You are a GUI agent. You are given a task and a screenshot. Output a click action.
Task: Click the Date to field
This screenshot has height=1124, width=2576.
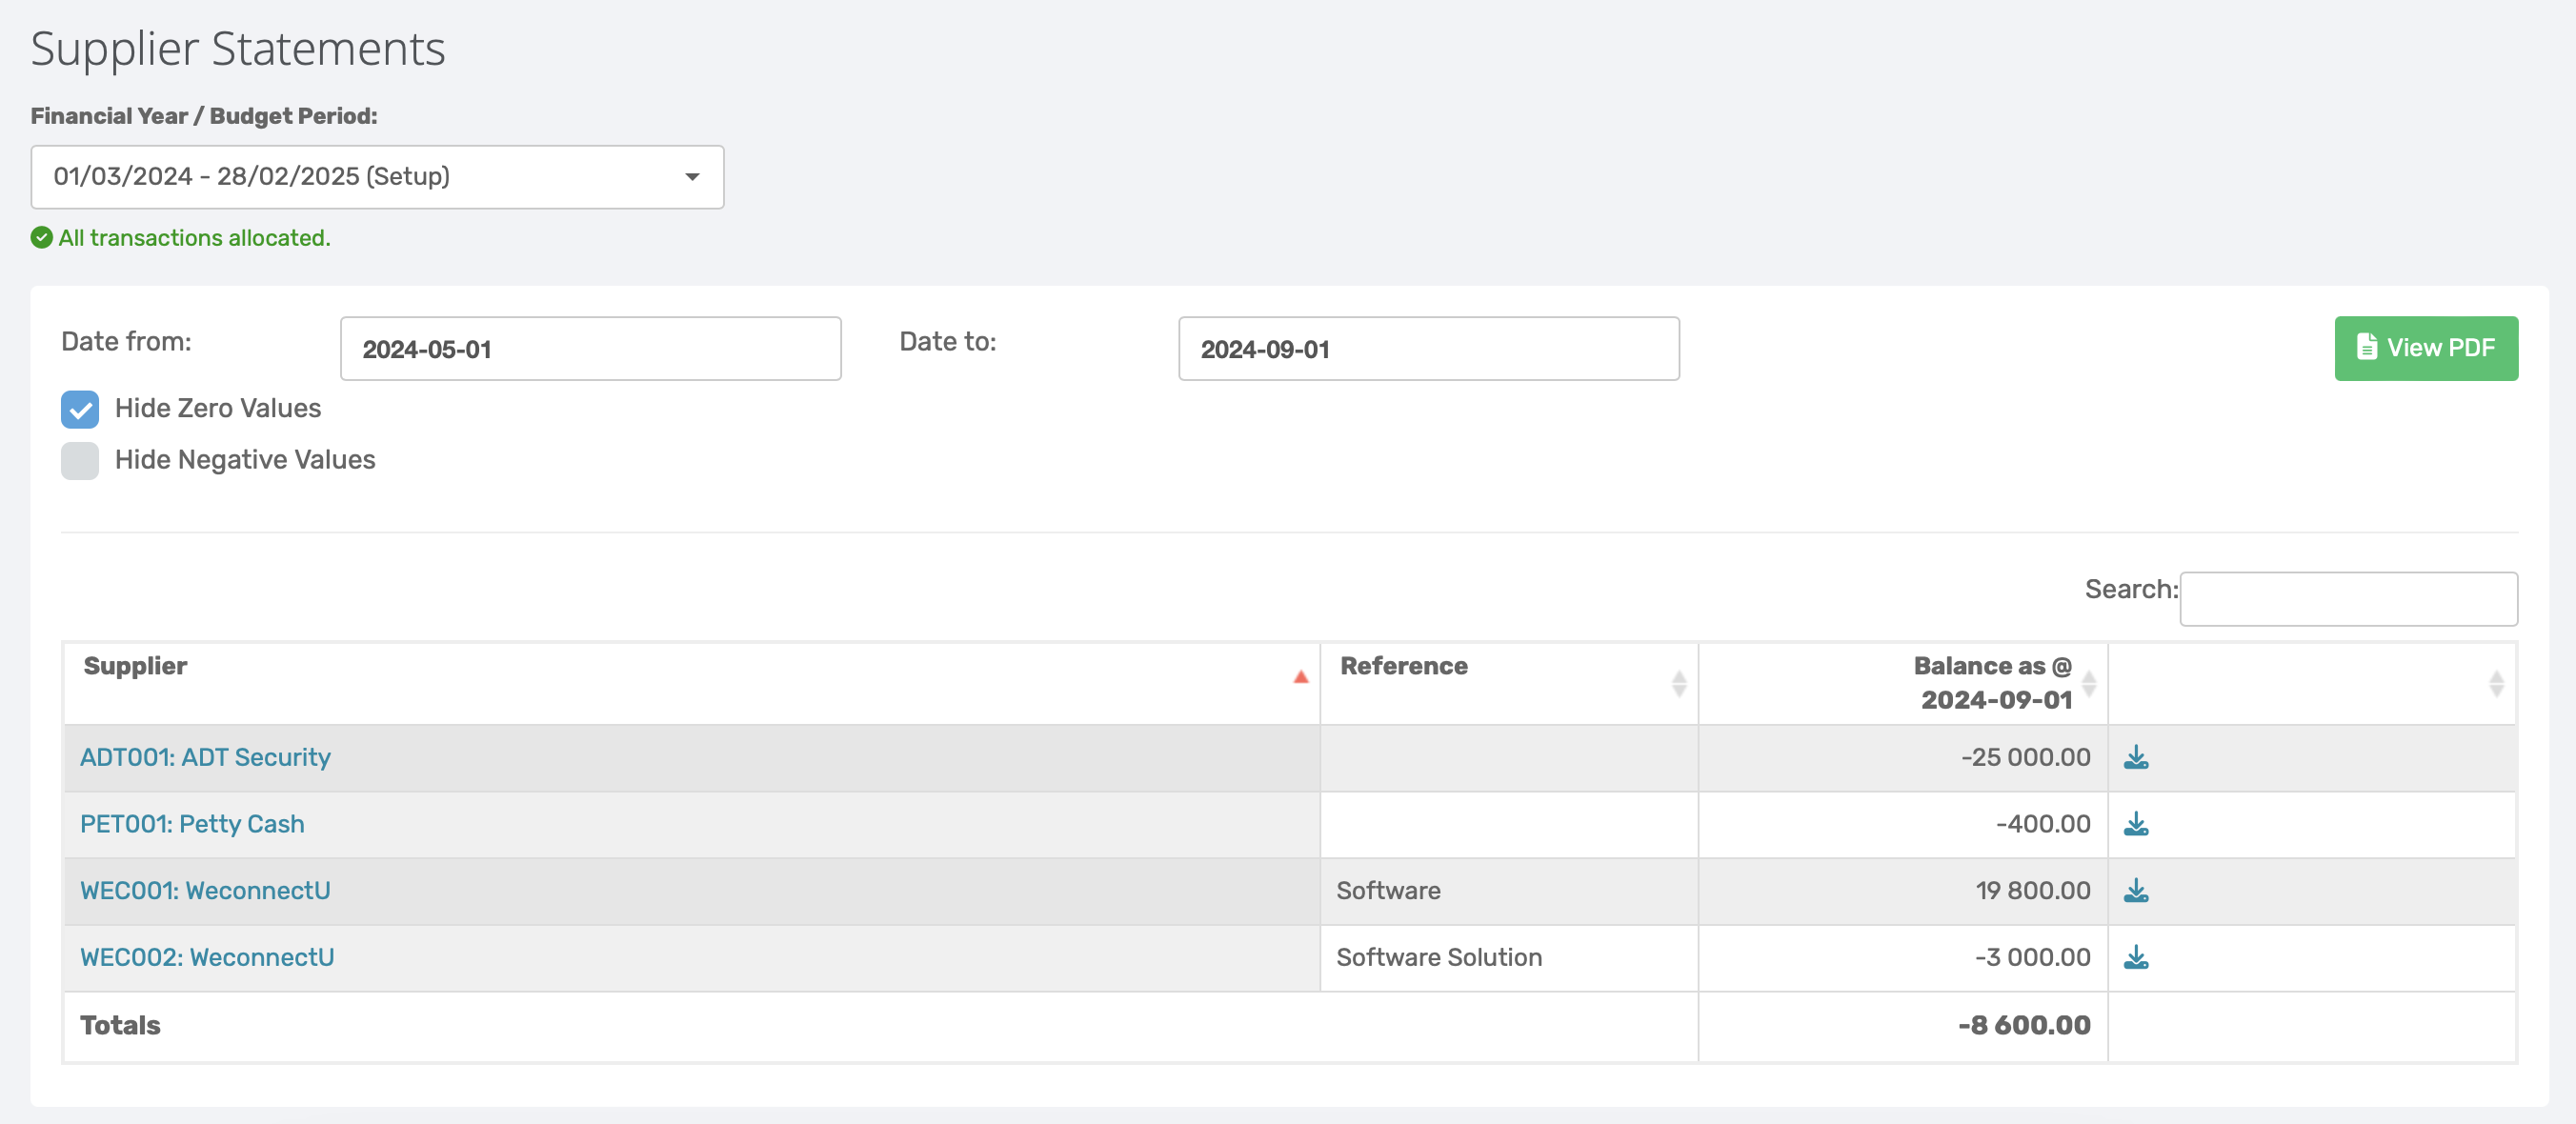click(1428, 349)
